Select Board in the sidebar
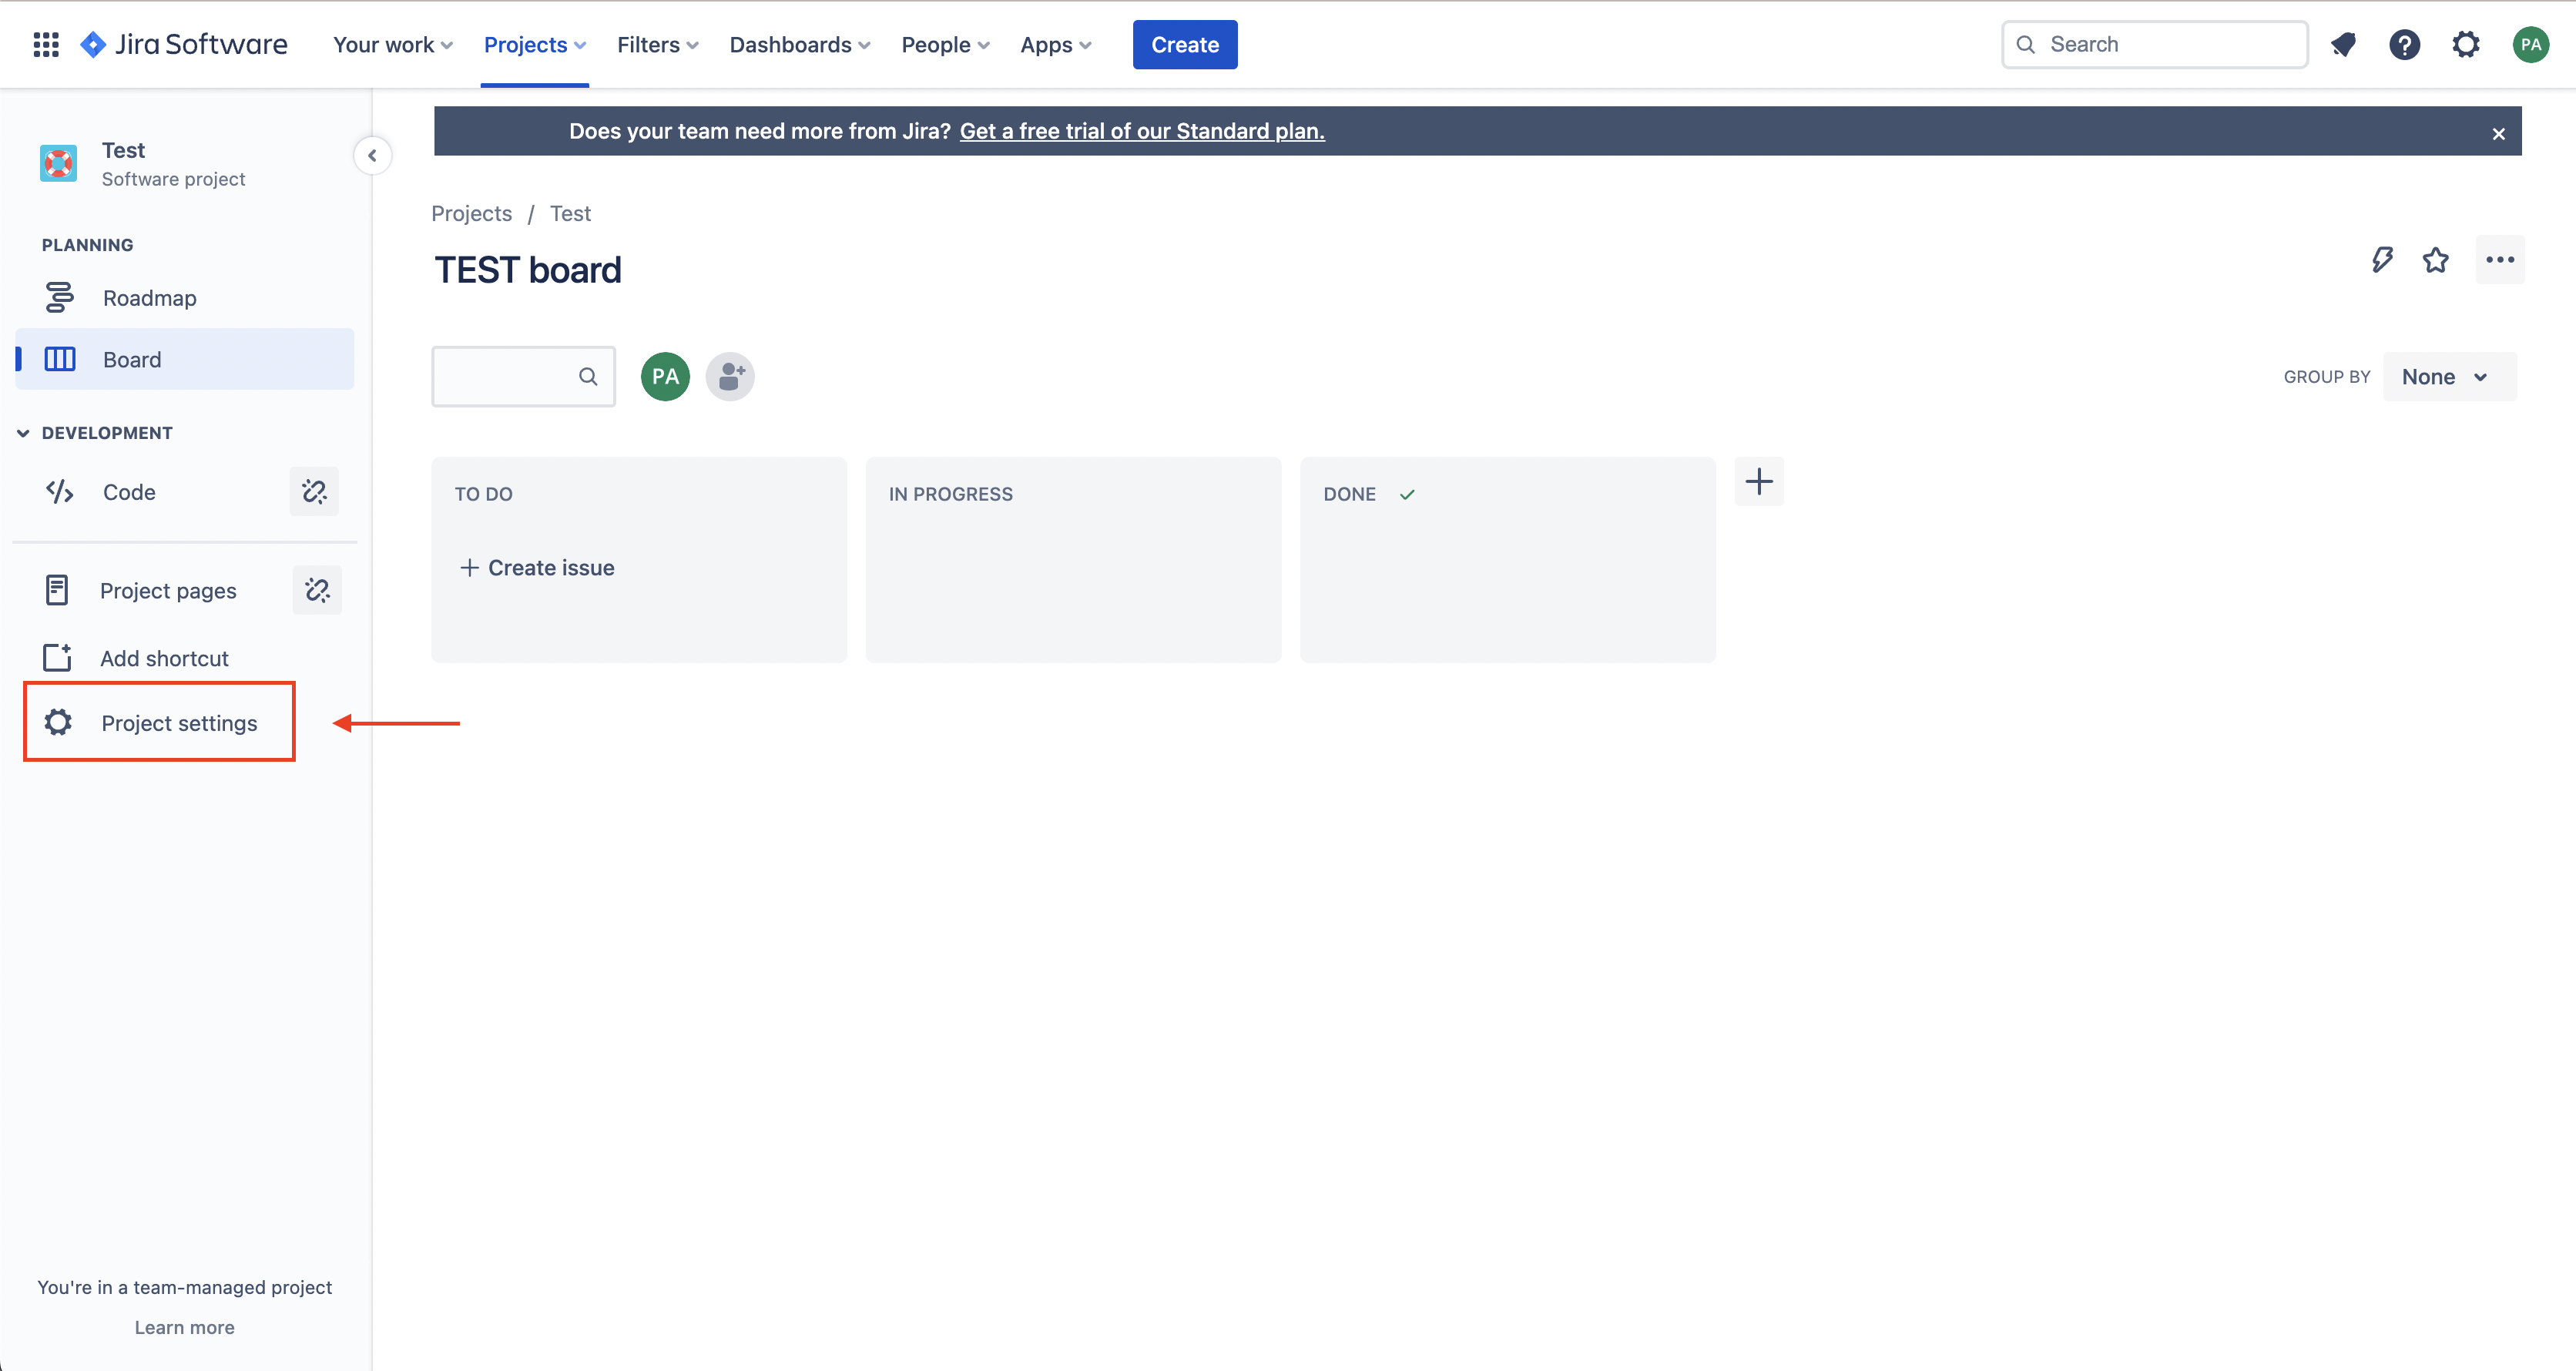Viewport: 2576px width, 1371px height. coord(185,359)
